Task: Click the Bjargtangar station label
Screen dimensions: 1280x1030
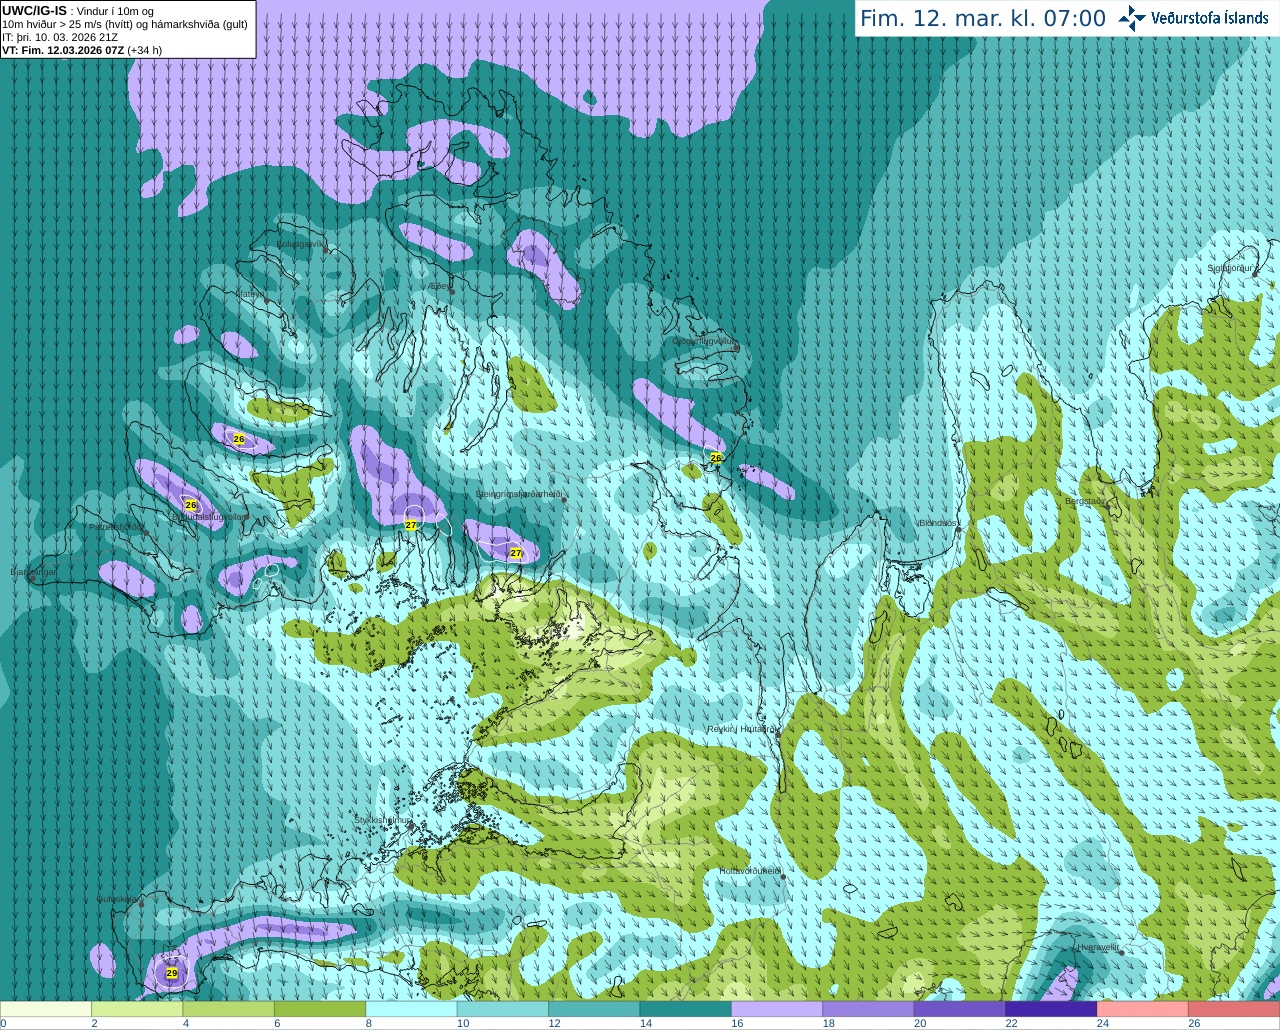Action: coord(34,572)
